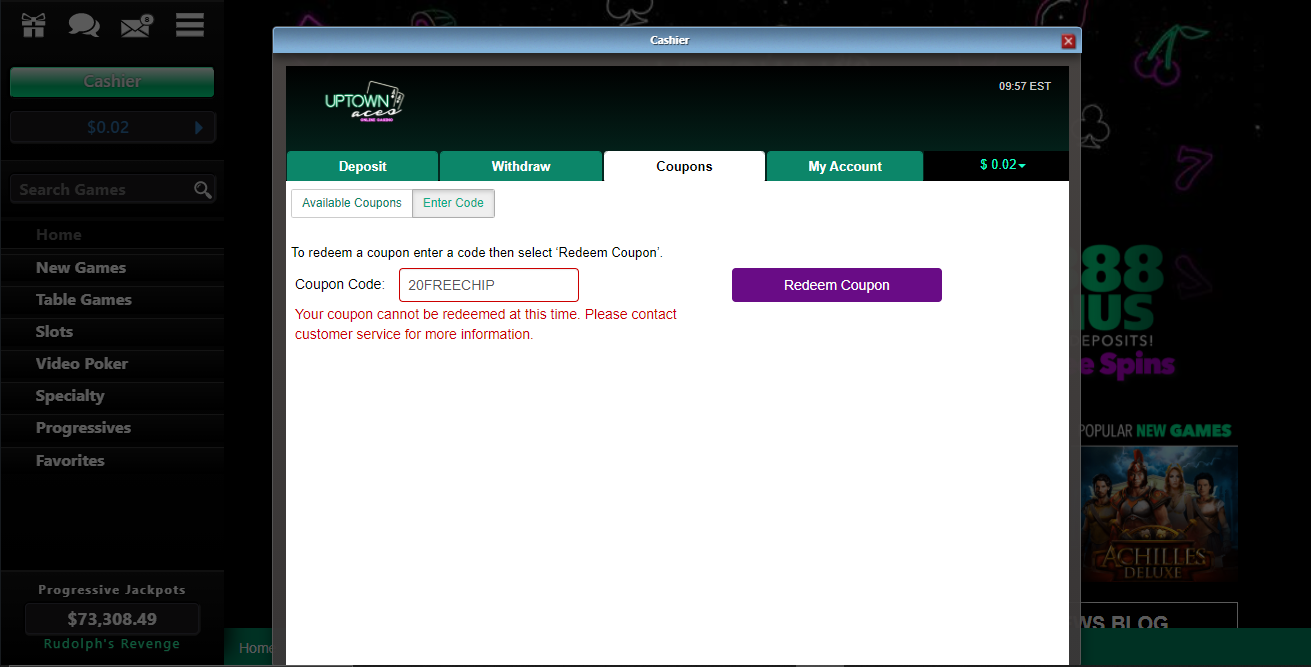This screenshot has height=667, width=1311.
Task: Open the Withdraw tab
Action: tap(520, 166)
